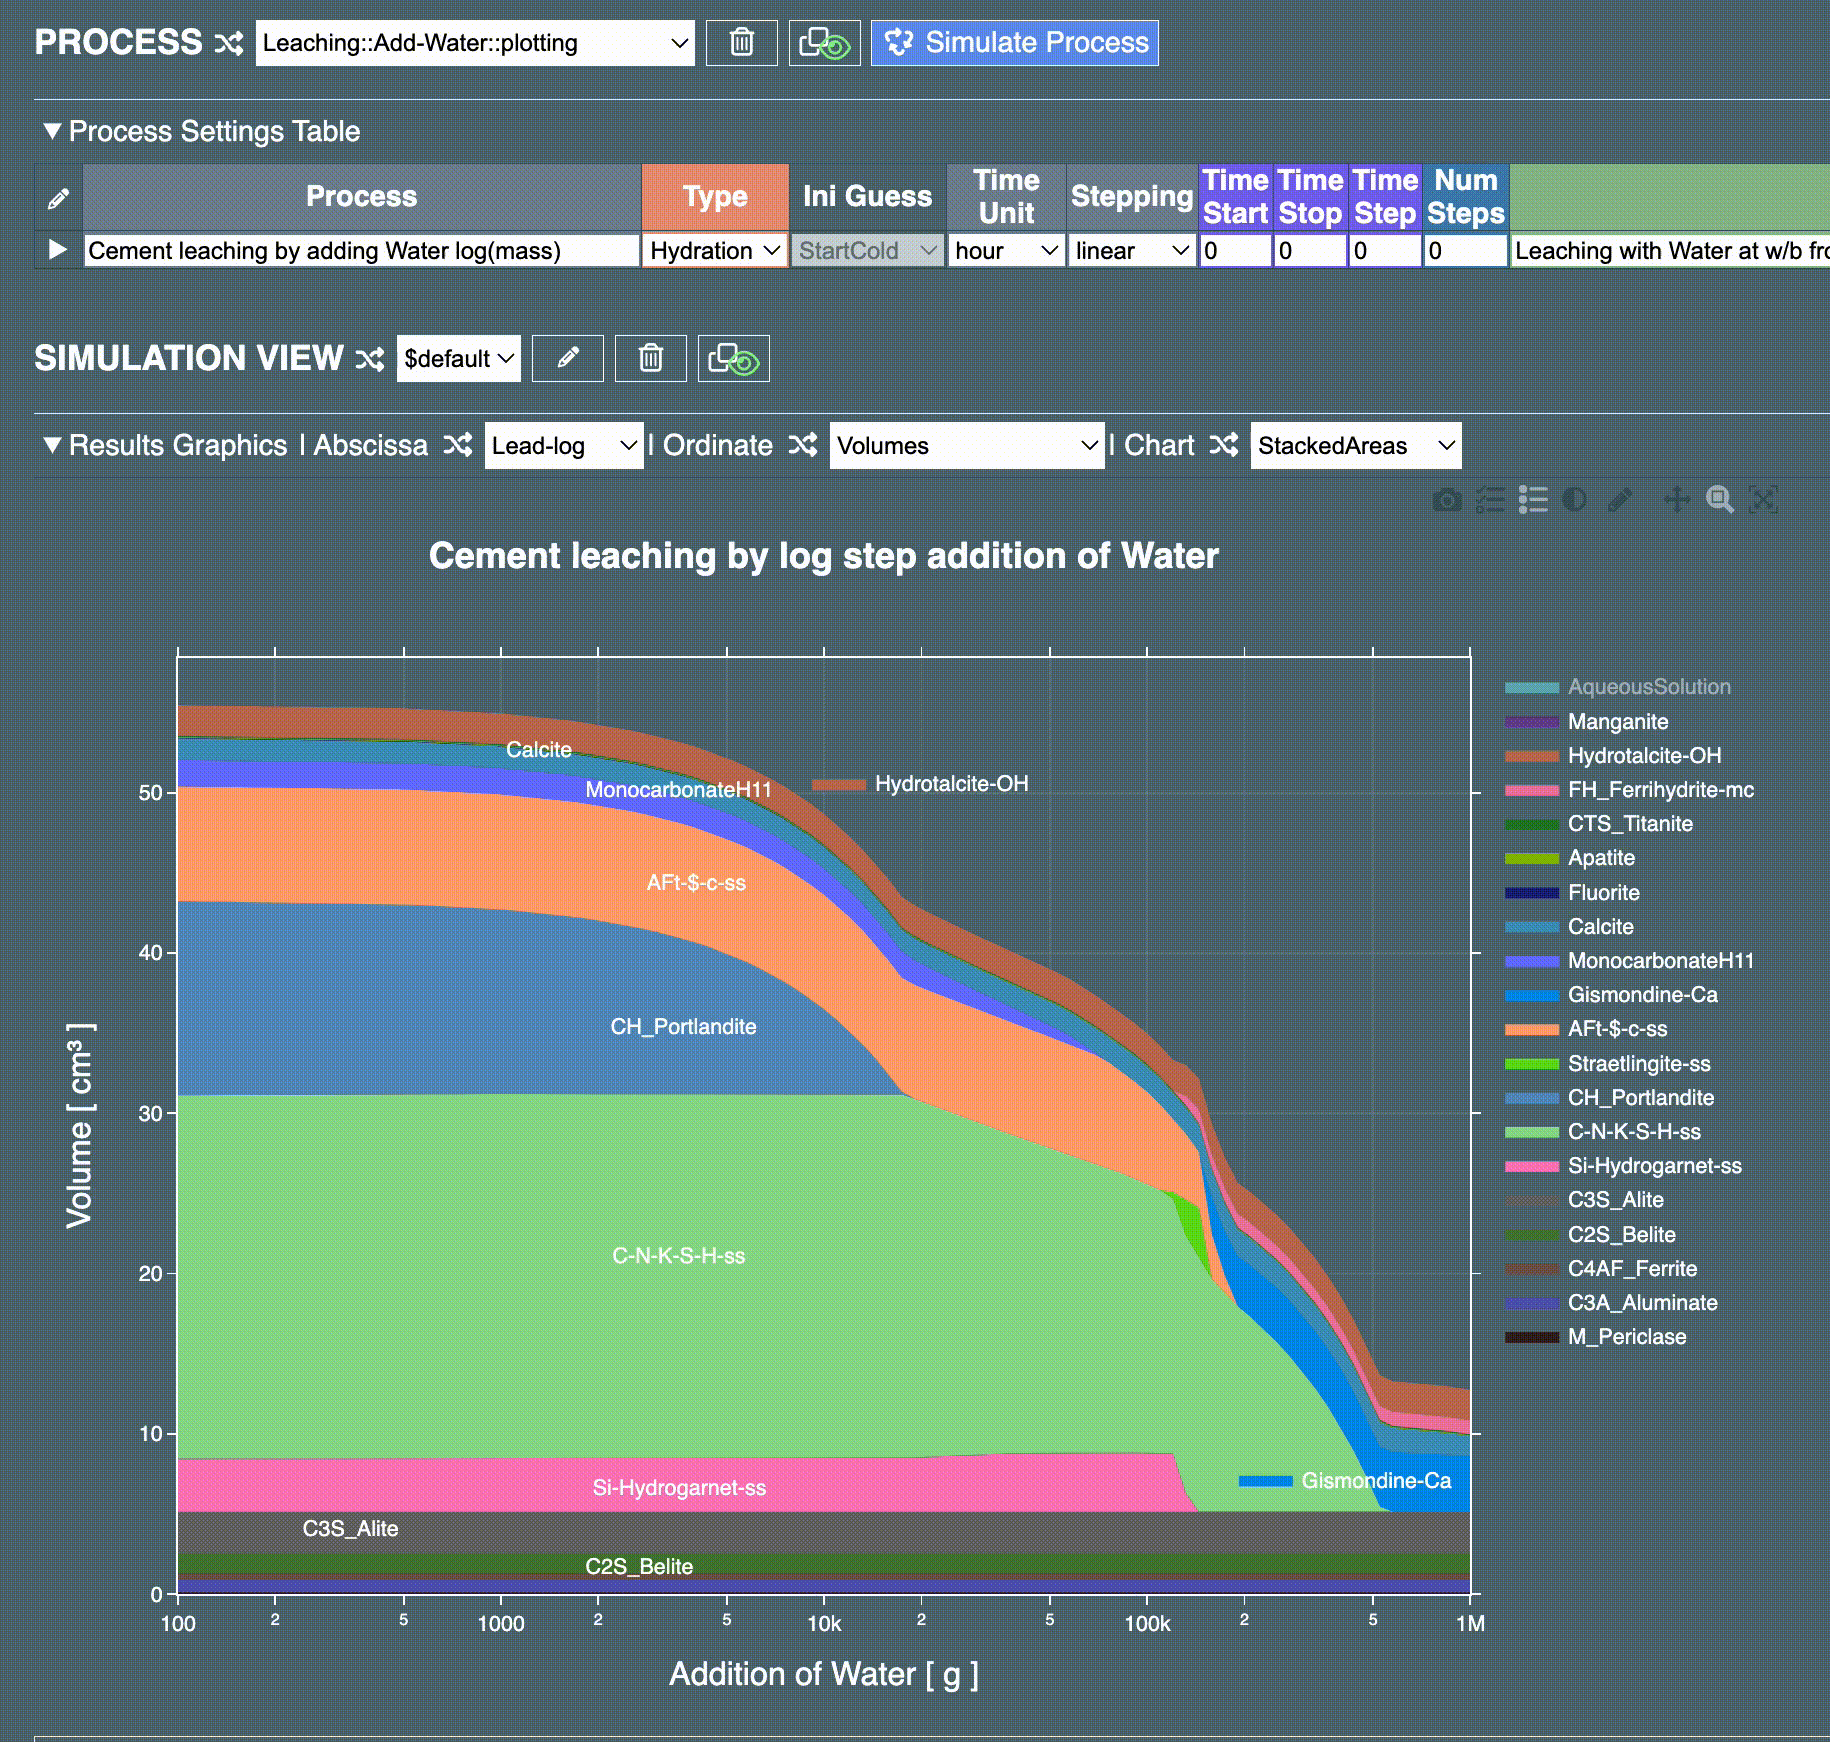Click the autoscale reset axes icon
Viewport: 1830px width, 1742px height.
click(x=1763, y=500)
